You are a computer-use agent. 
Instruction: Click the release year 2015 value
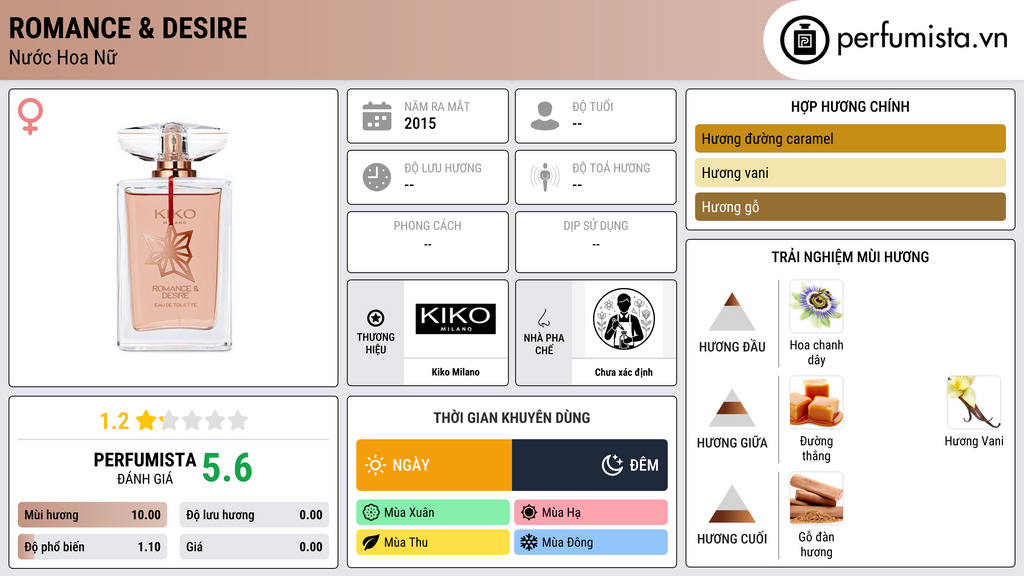coord(420,123)
